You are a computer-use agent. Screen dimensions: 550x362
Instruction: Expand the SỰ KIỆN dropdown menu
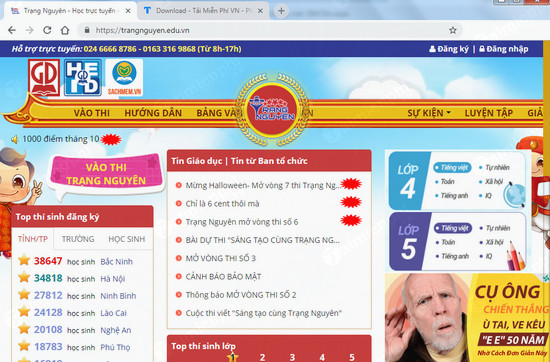(429, 113)
